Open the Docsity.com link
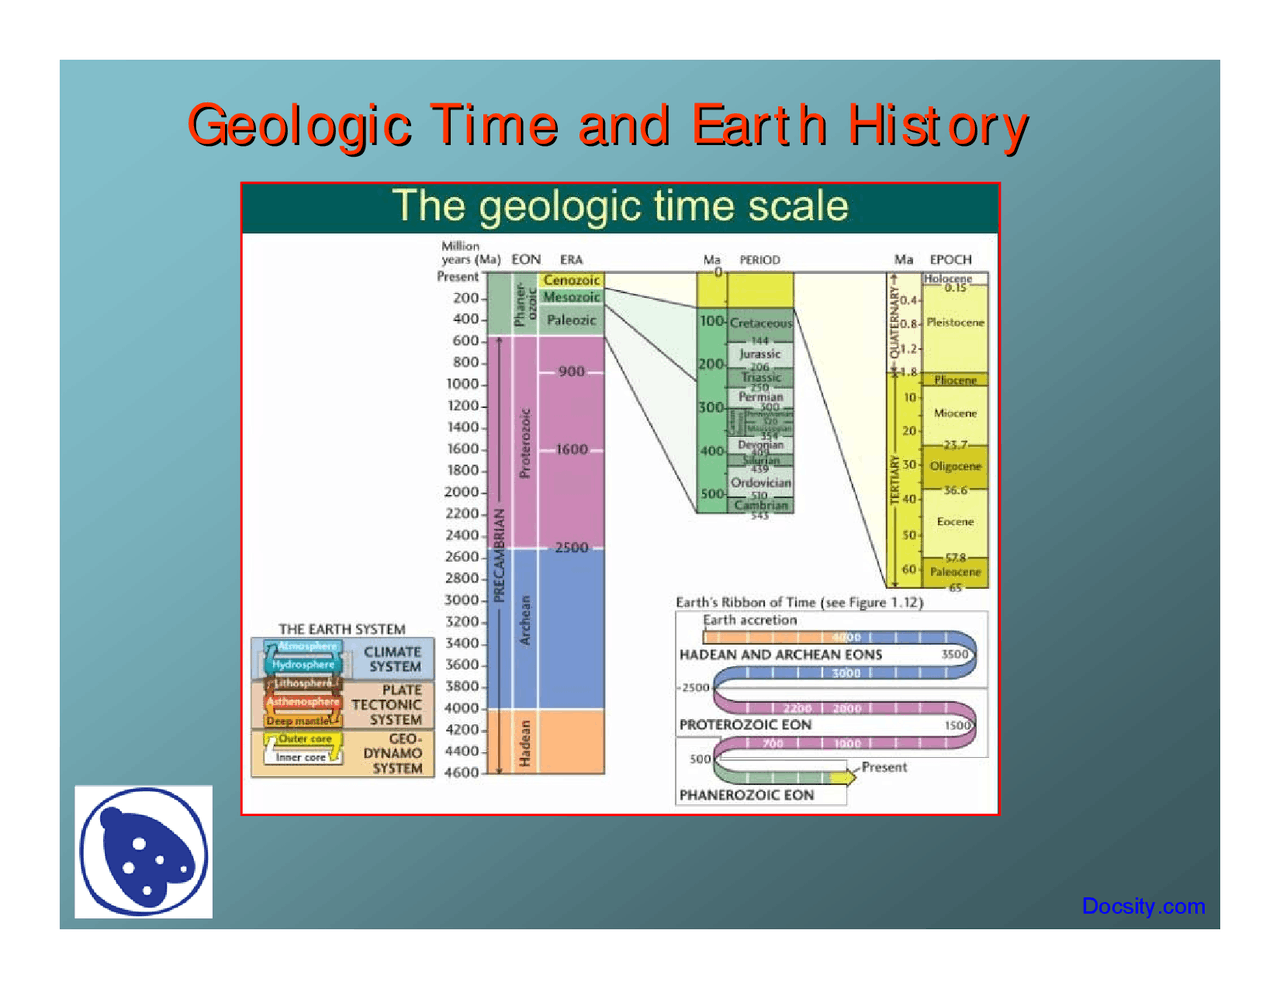This screenshot has height=989, width=1280. point(1143,906)
